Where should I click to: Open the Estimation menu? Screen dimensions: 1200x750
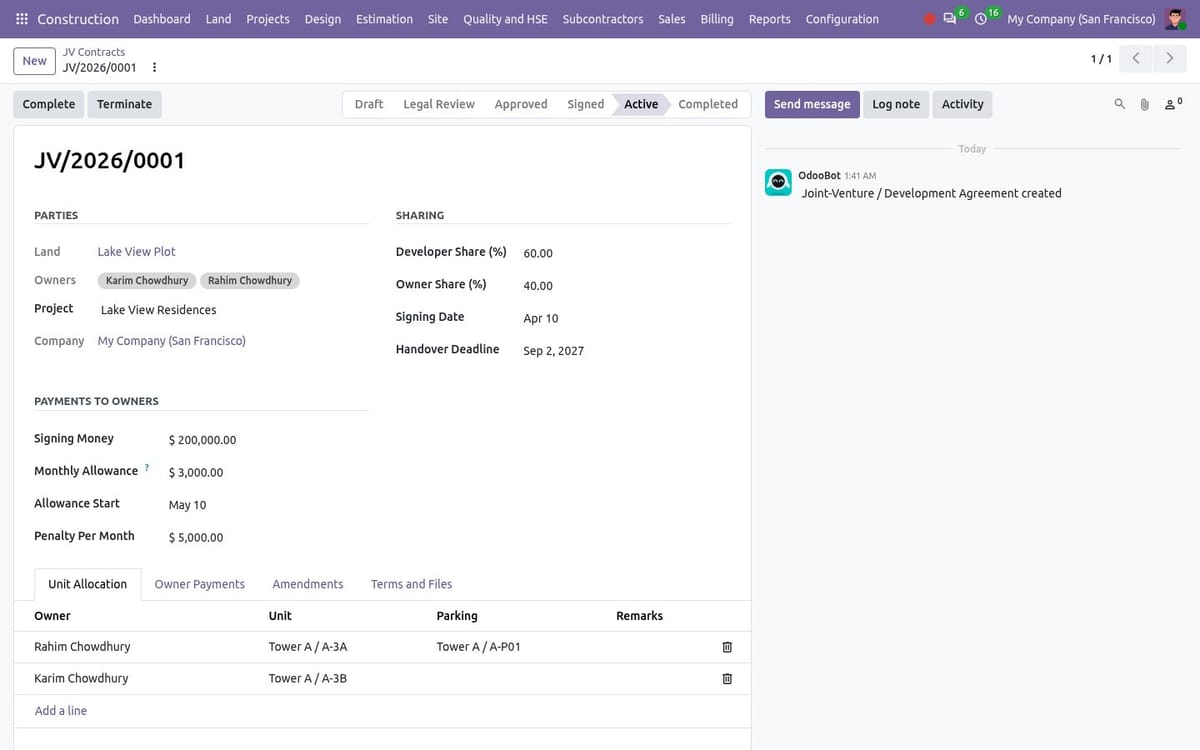[384, 19]
